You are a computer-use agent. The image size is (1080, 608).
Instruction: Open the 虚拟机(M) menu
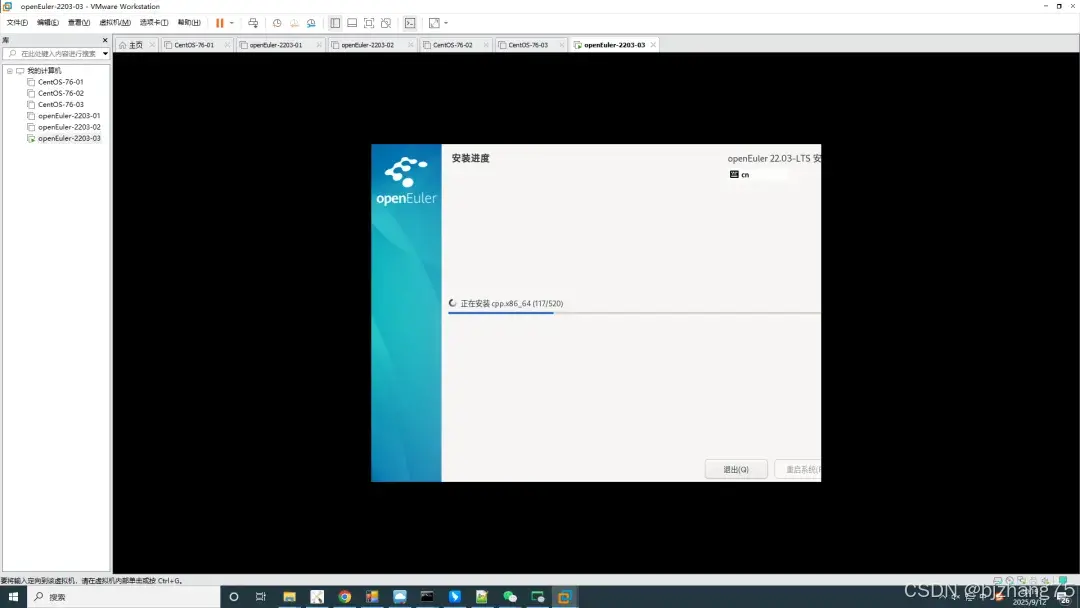click(113, 22)
